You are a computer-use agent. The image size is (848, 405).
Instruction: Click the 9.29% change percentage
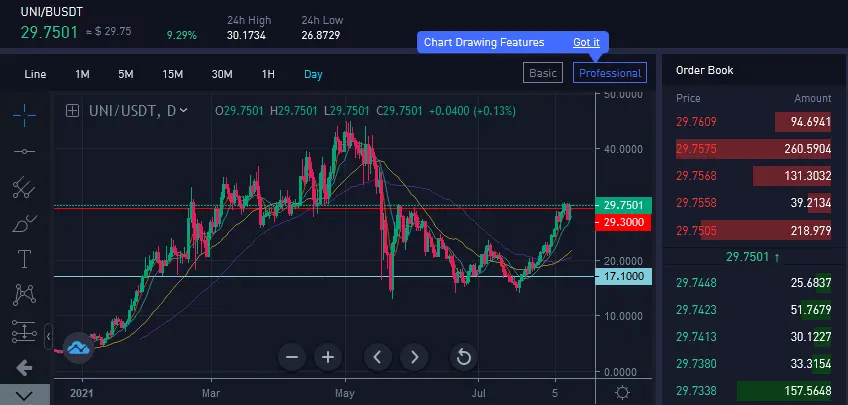click(182, 36)
